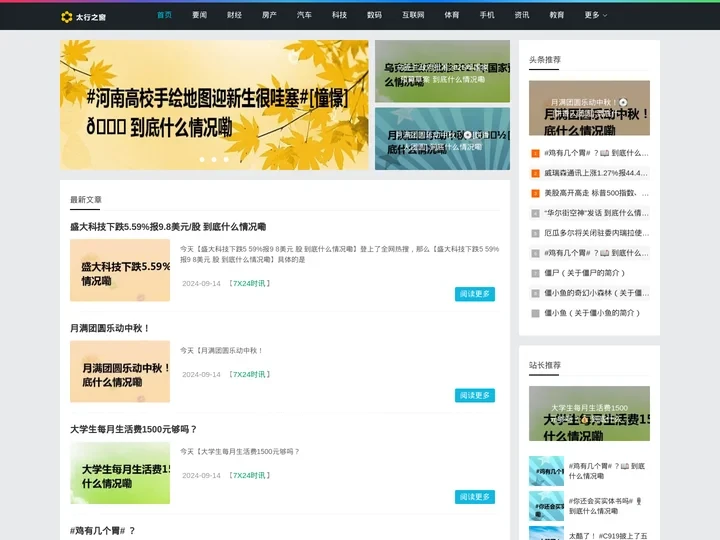
Task: Click 阅读更多 for 大学生生活费 article
Action: [475, 497]
